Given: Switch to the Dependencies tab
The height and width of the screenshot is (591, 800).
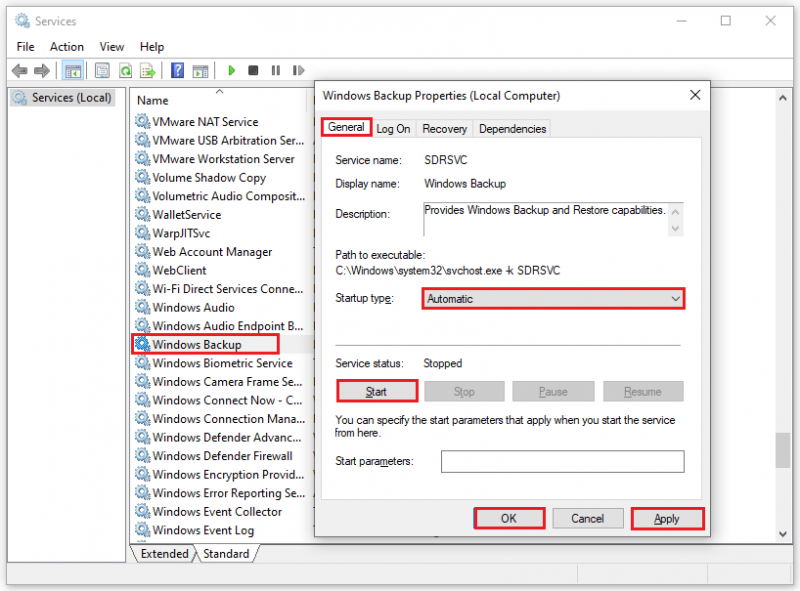Looking at the screenshot, I should 512,129.
